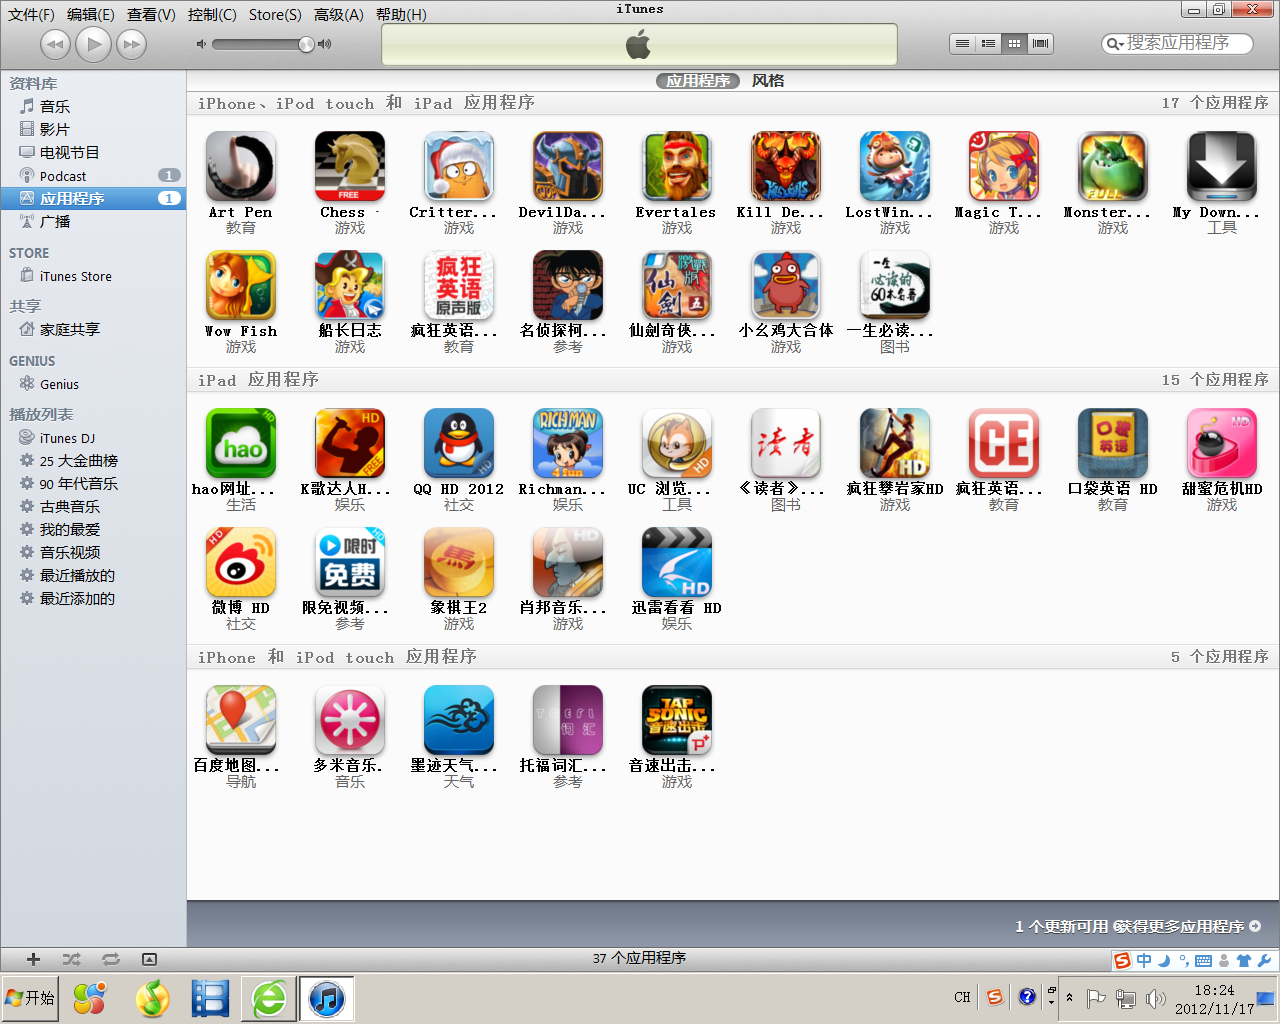The height and width of the screenshot is (1024, 1280).
Task: Select the Evertales game icon
Action: point(676,167)
